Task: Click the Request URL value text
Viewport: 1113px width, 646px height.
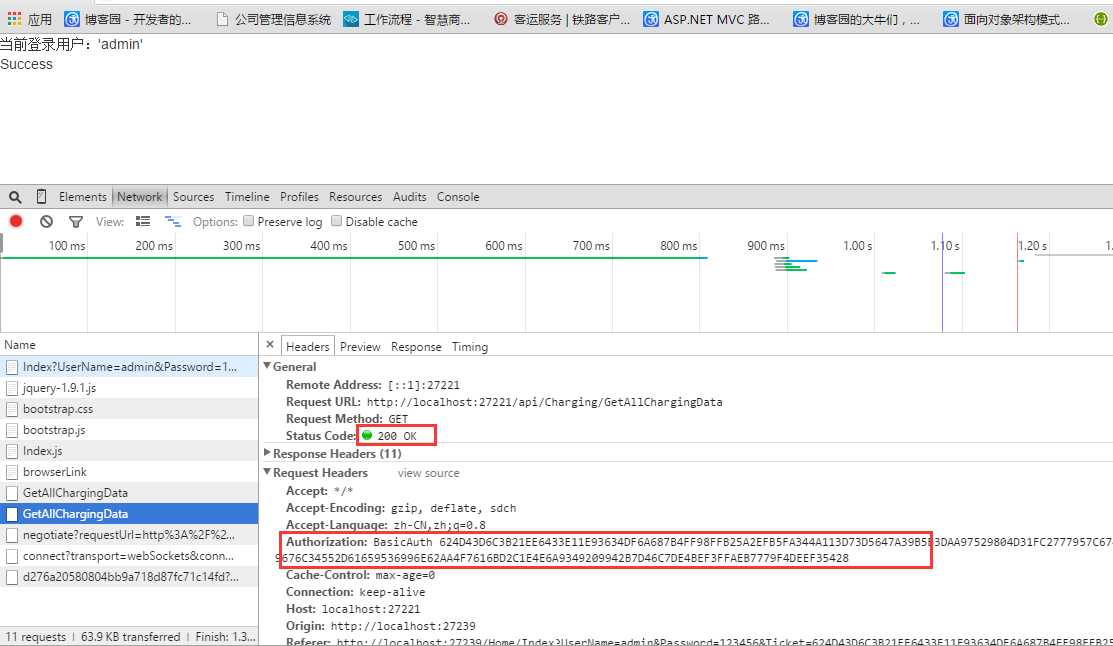Action: coord(544,402)
